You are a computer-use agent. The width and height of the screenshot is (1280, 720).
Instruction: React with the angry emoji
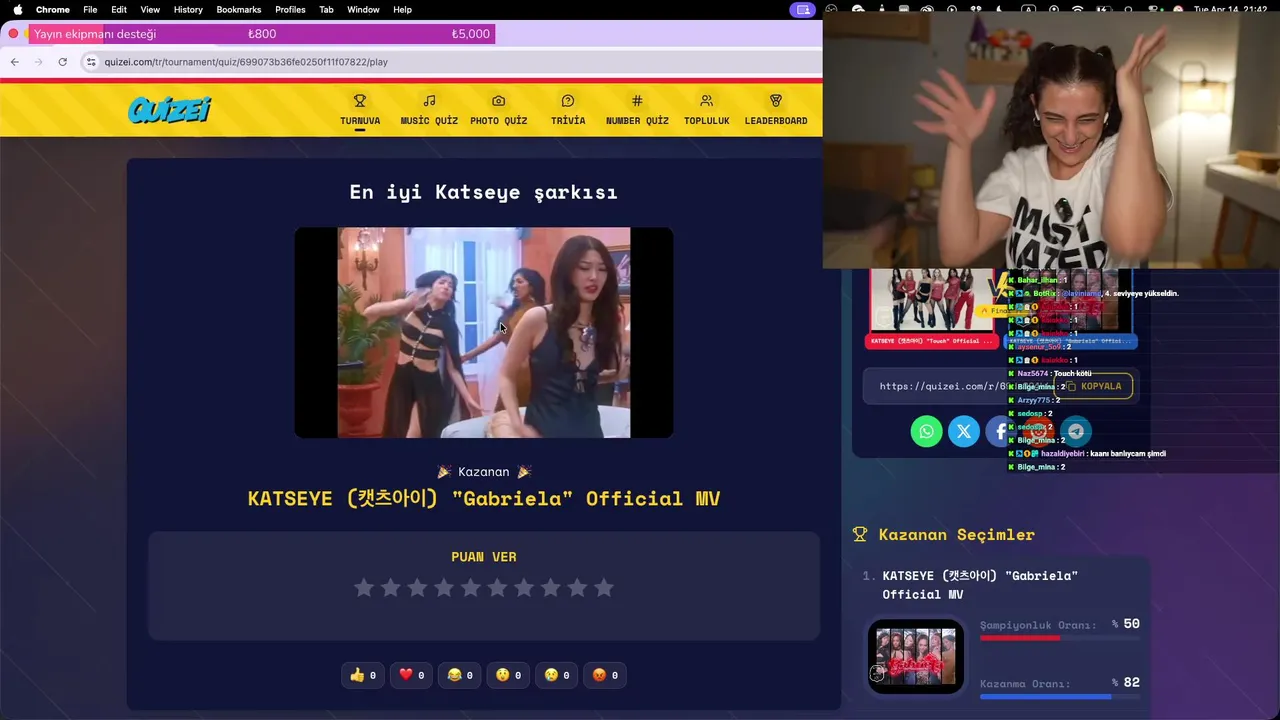click(x=604, y=675)
